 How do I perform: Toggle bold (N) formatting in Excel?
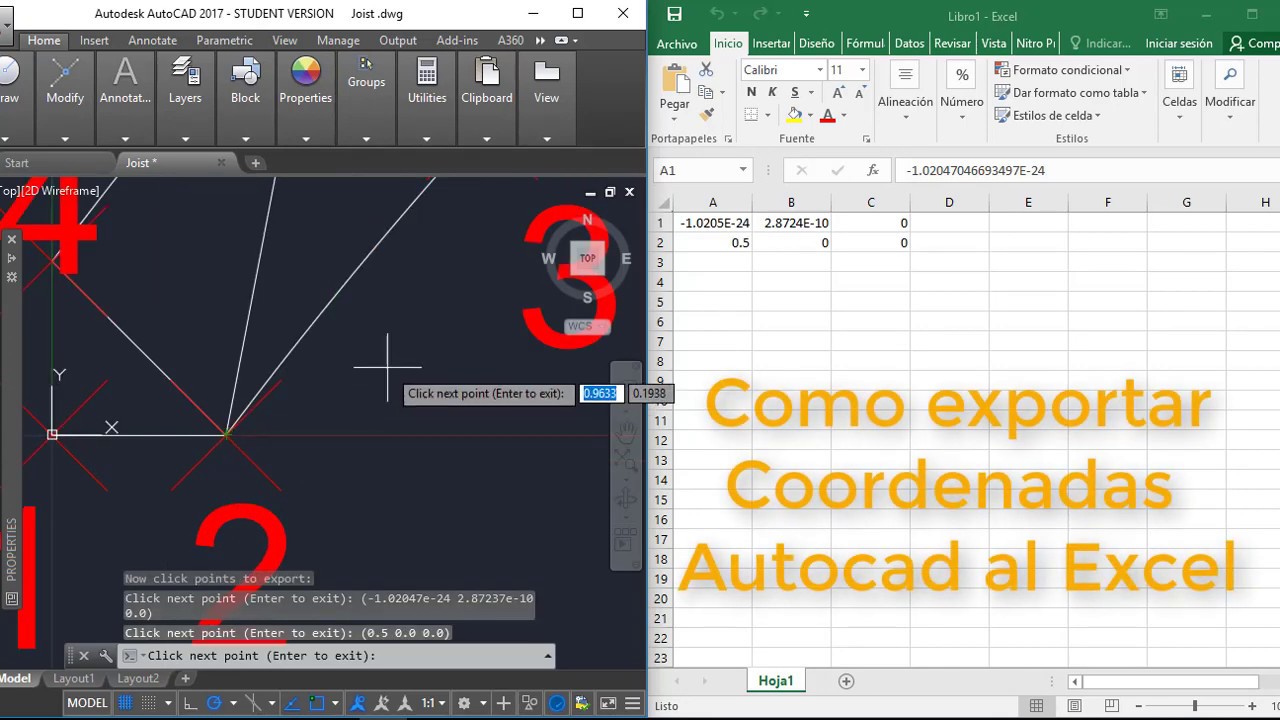click(752, 92)
